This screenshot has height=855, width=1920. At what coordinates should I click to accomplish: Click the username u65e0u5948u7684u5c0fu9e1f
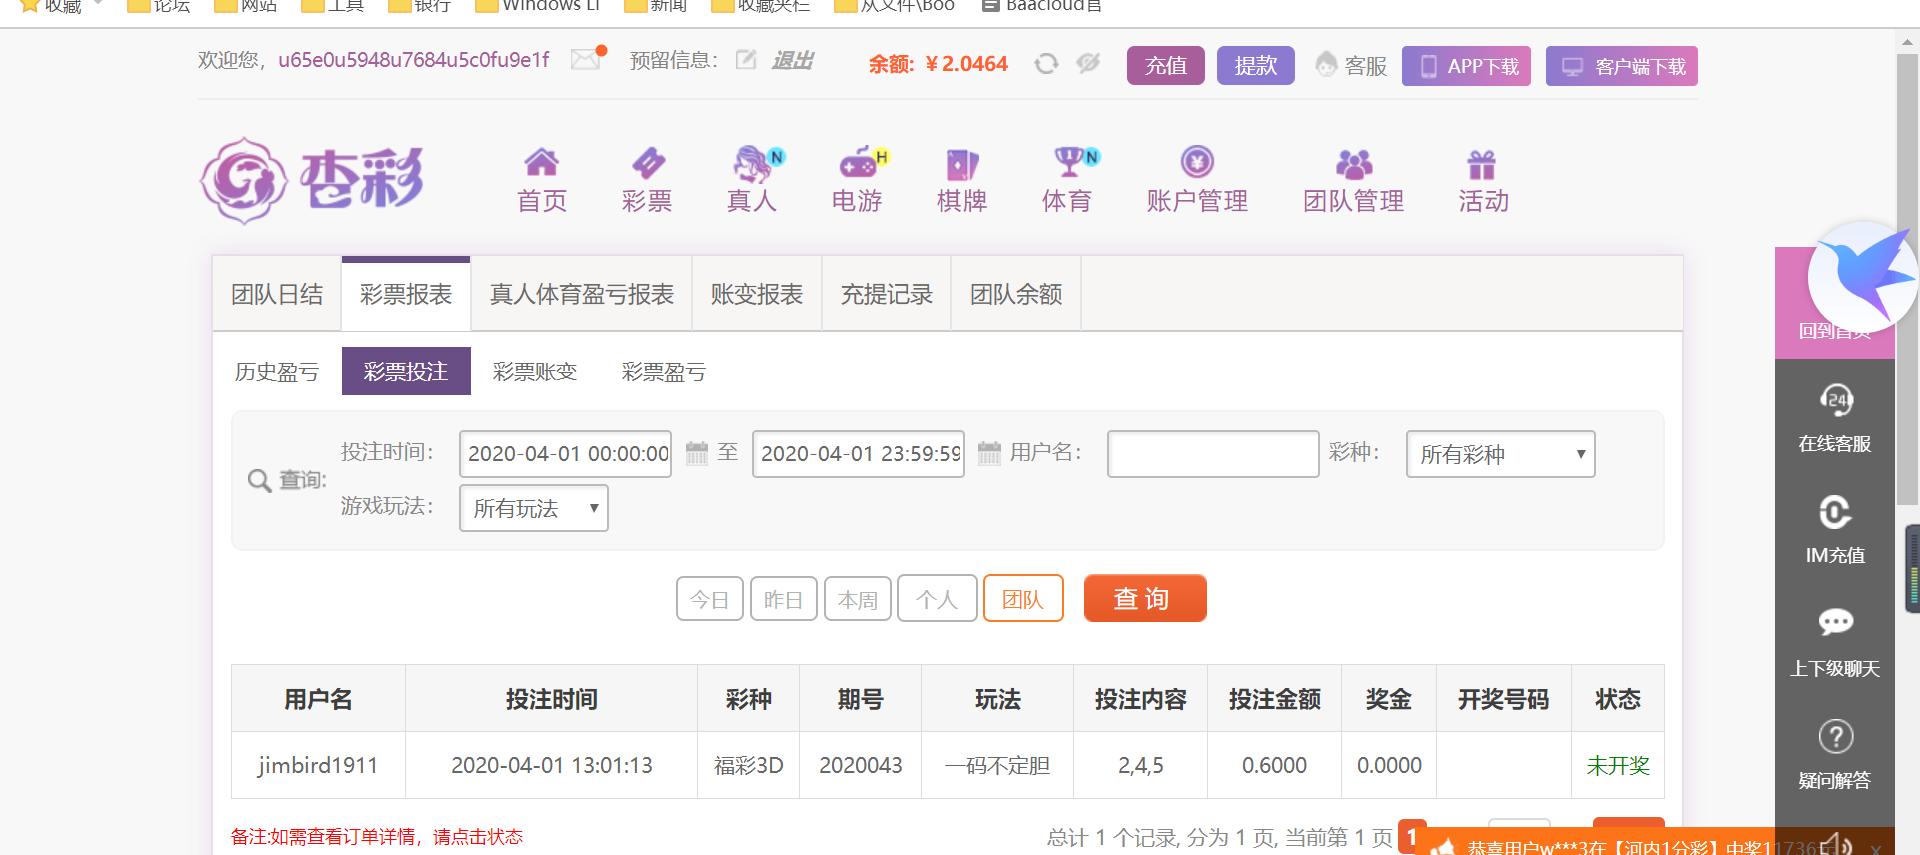(x=414, y=60)
